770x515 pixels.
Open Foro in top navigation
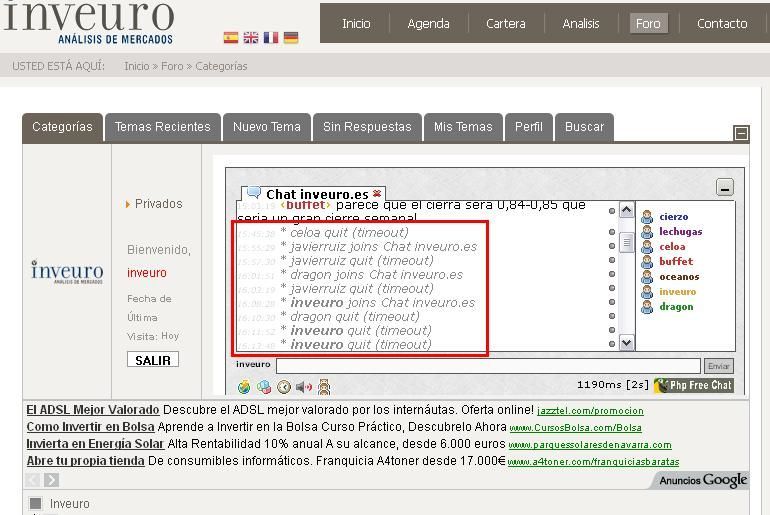(648, 24)
